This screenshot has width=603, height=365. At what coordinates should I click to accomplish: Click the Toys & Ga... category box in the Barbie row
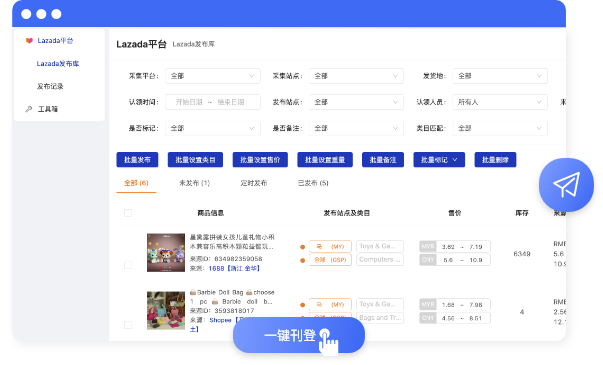[380, 304]
